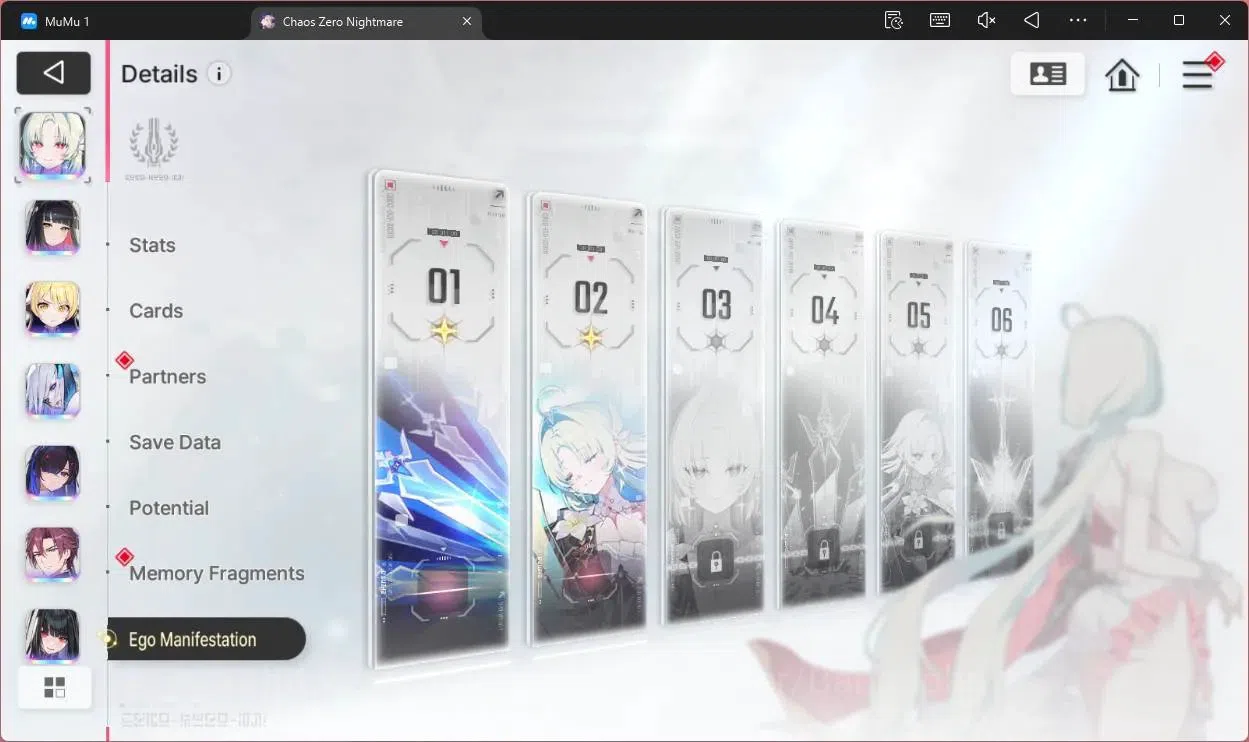Image resolution: width=1249 pixels, height=742 pixels.
Task: Select the black-haired character with red bow
Action: [53, 227]
